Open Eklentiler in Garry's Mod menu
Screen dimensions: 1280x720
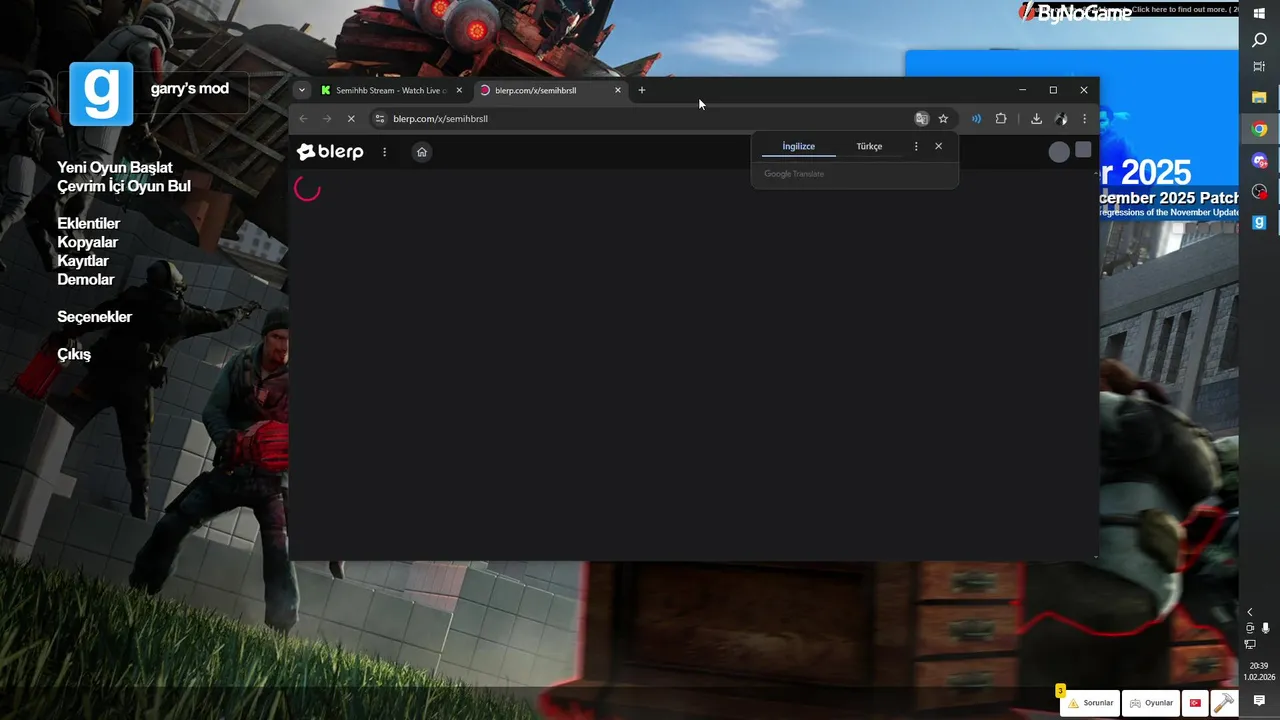89,223
